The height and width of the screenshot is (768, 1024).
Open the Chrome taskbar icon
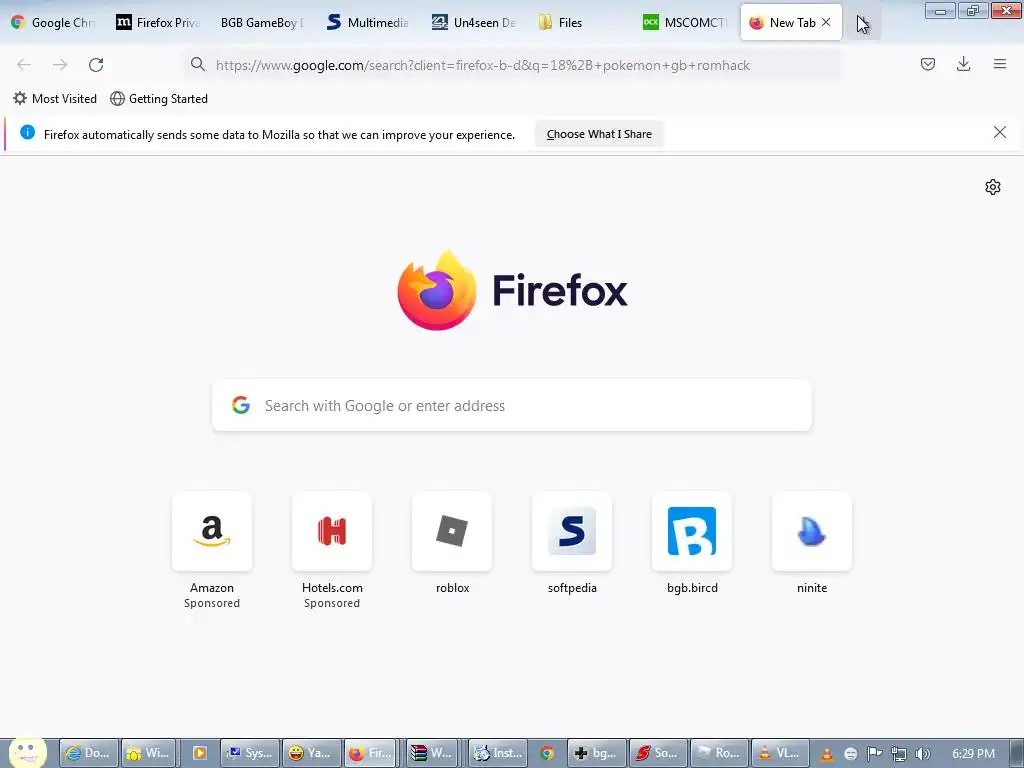click(547, 753)
